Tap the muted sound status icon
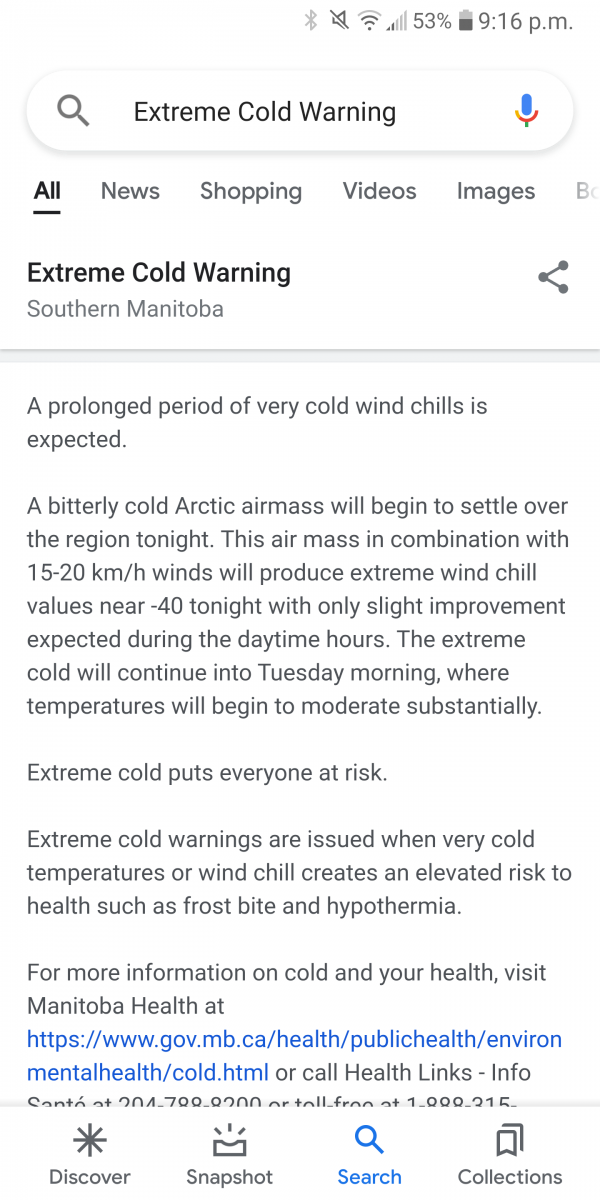The width and height of the screenshot is (600, 1200). pos(339,22)
